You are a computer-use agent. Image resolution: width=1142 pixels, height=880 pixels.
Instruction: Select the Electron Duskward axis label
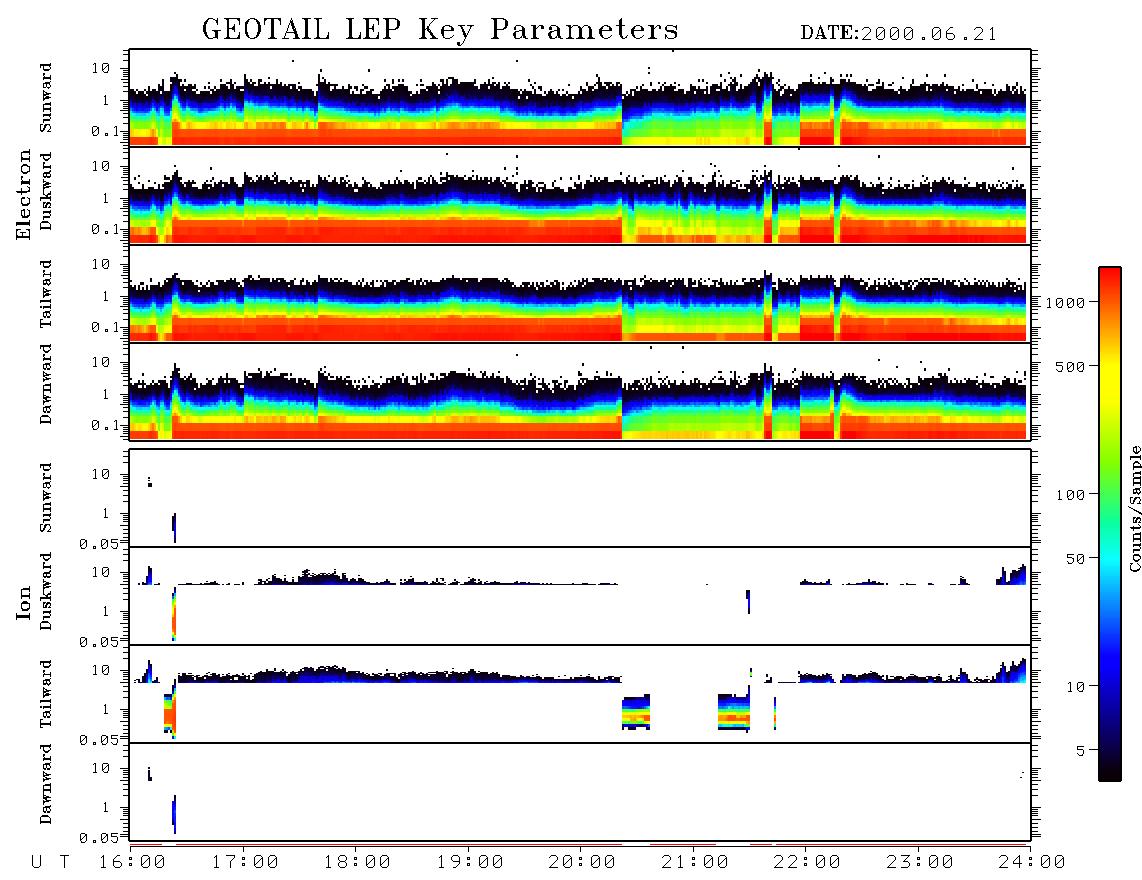[x=46, y=192]
